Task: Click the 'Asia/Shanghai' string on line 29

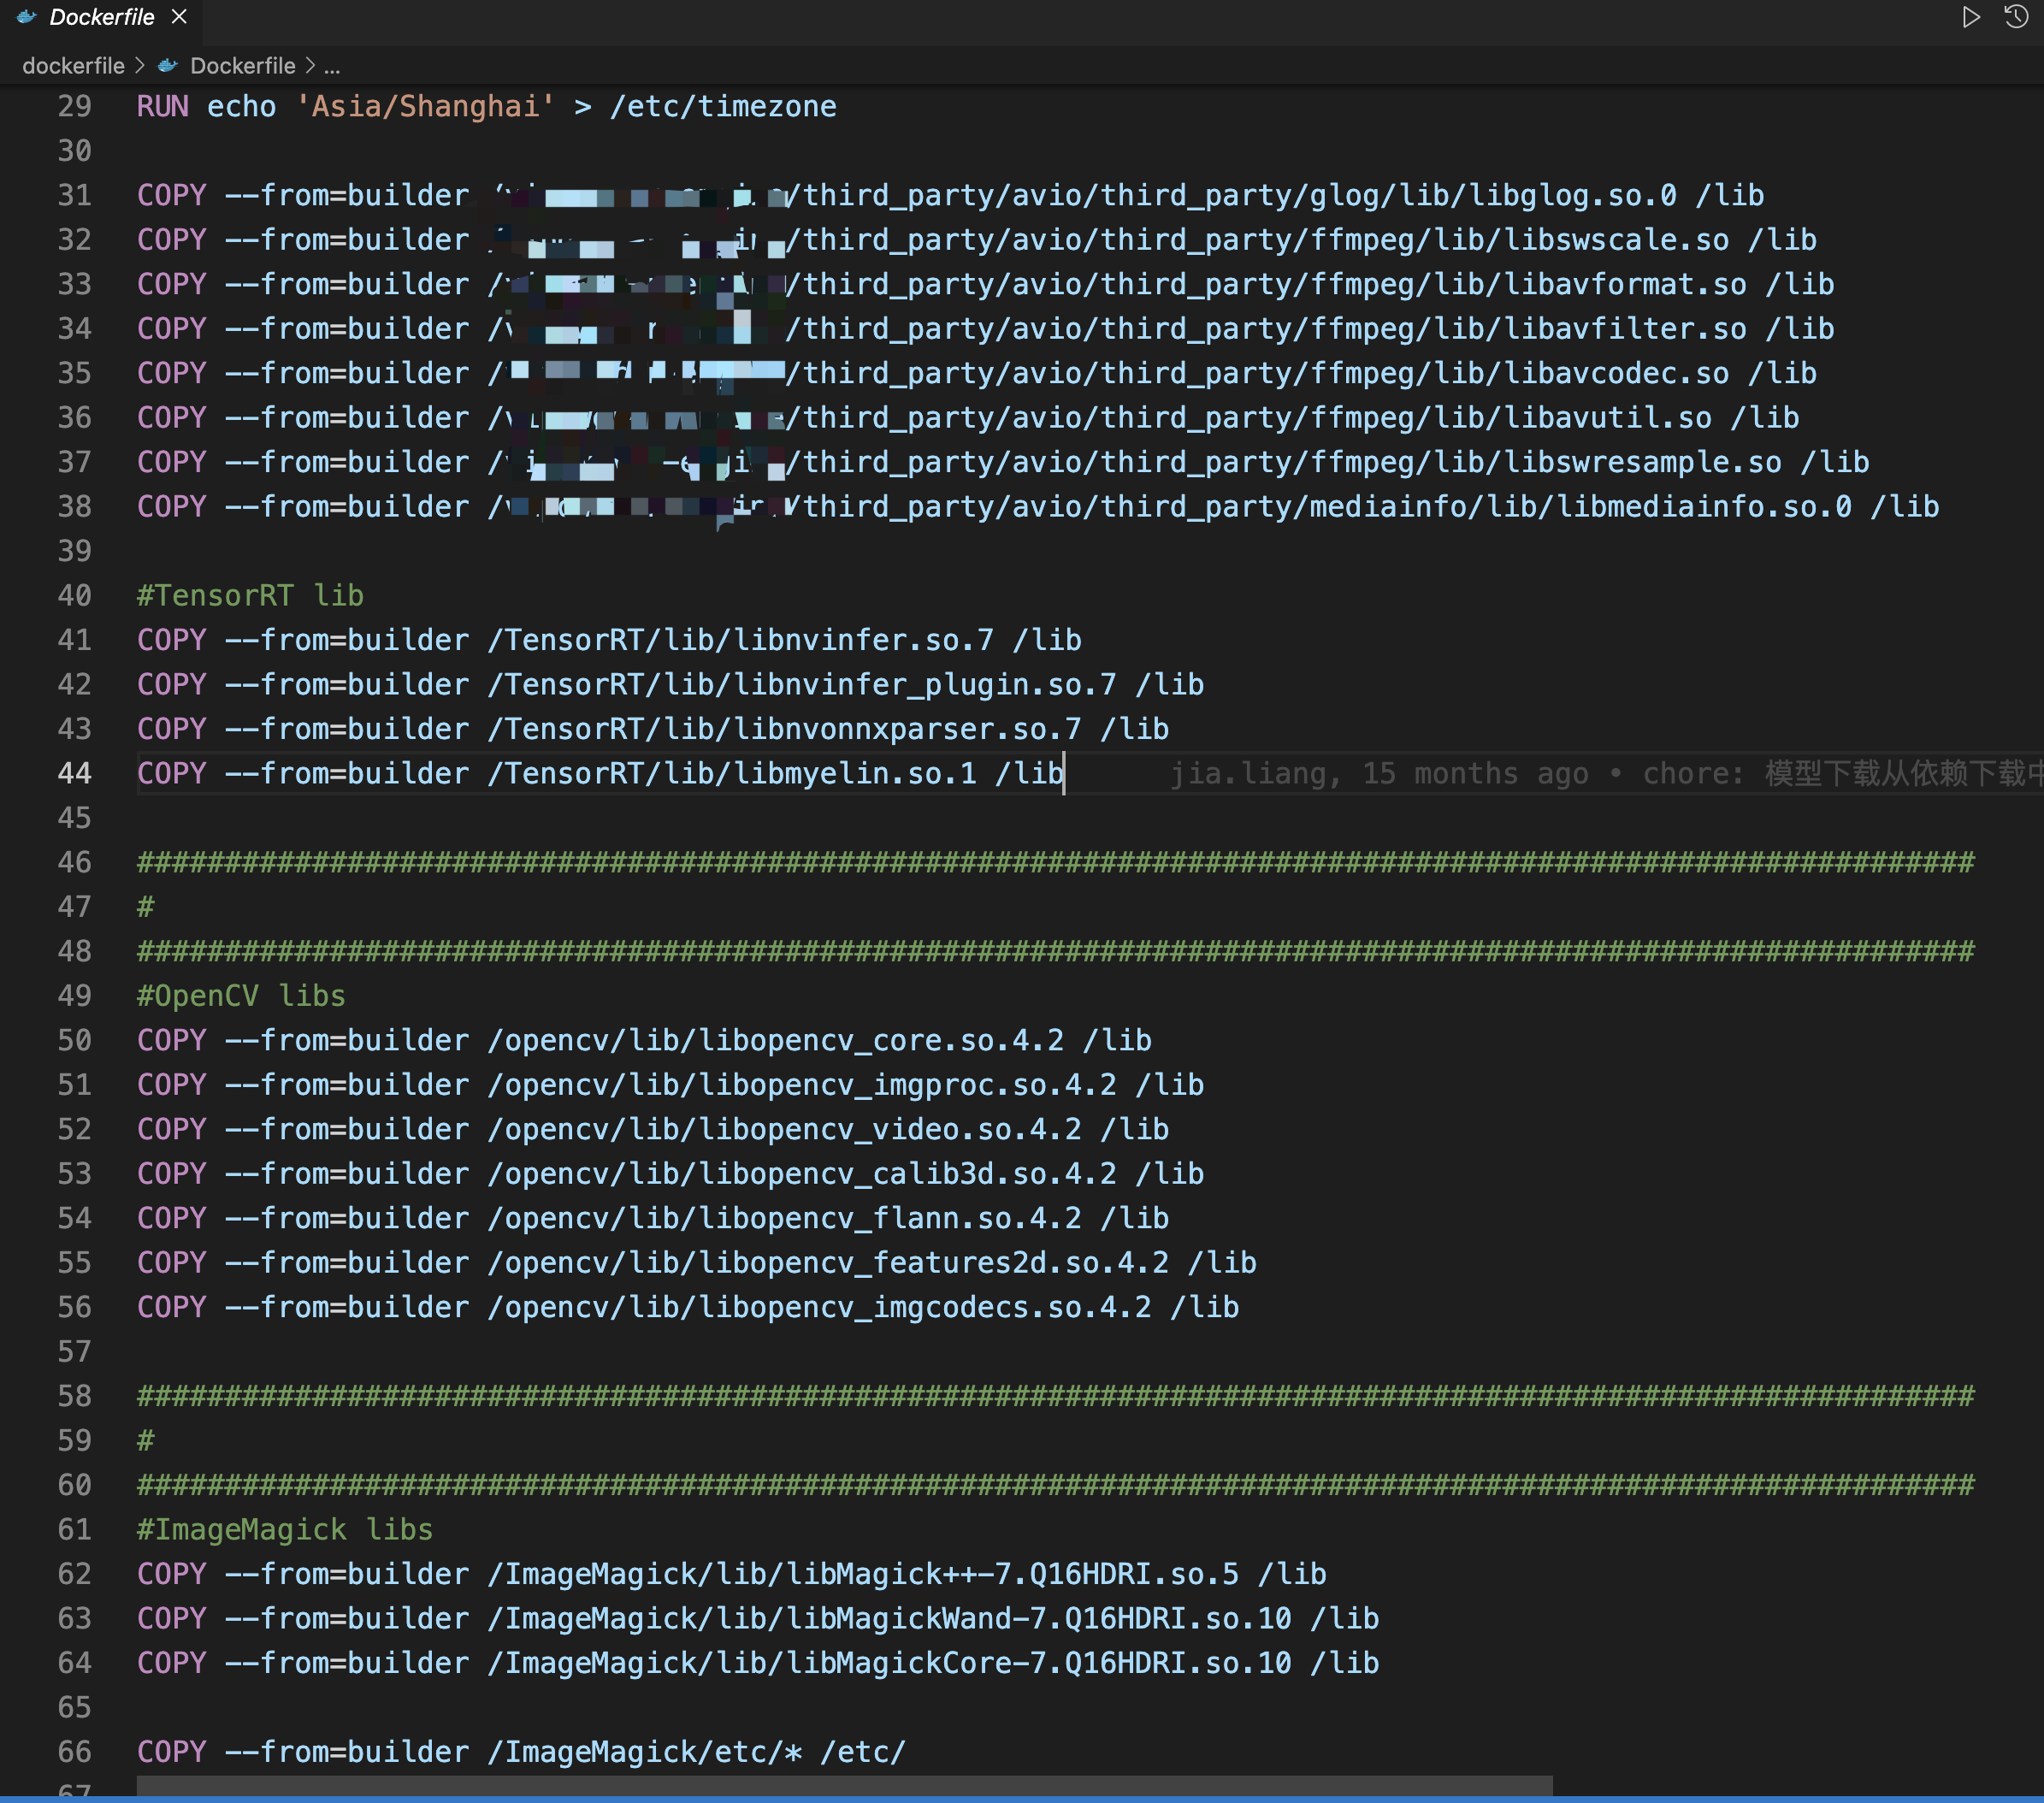Action: (425, 107)
